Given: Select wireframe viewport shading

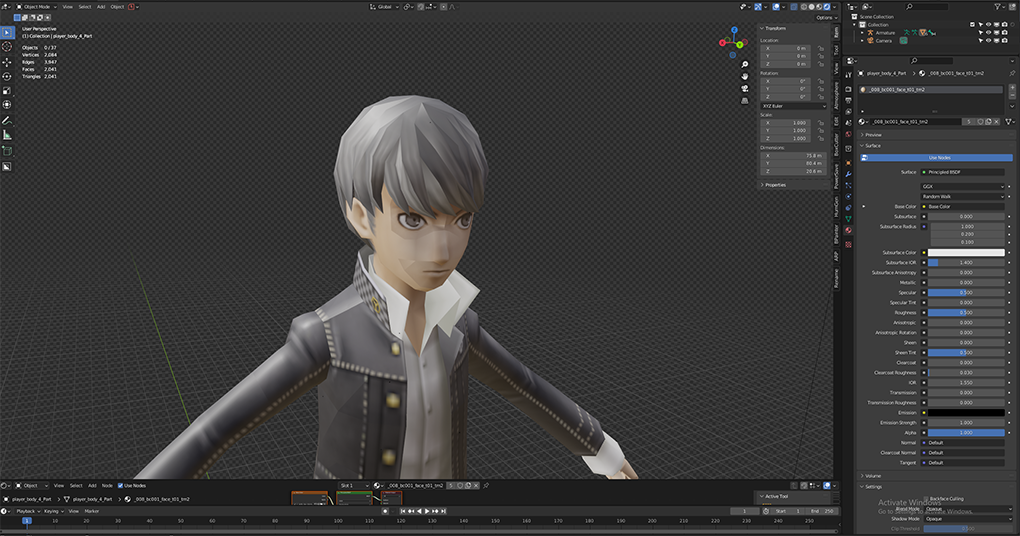Looking at the screenshot, I should [x=803, y=7].
